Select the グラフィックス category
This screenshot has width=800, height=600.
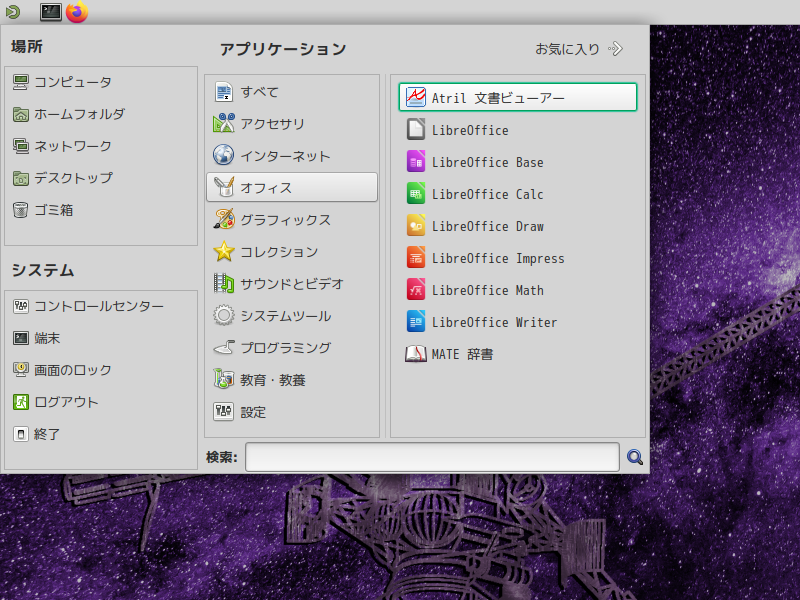point(292,219)
